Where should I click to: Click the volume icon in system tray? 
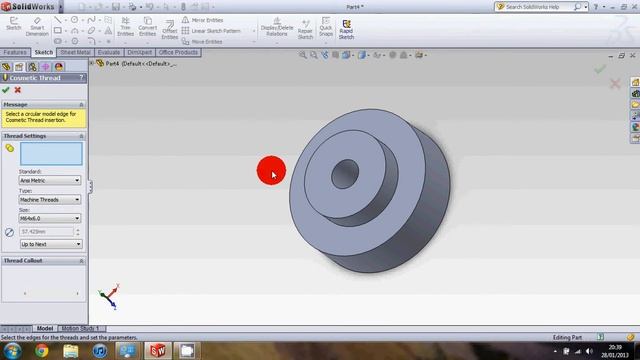pyautogui.click(x=589, y=351)
